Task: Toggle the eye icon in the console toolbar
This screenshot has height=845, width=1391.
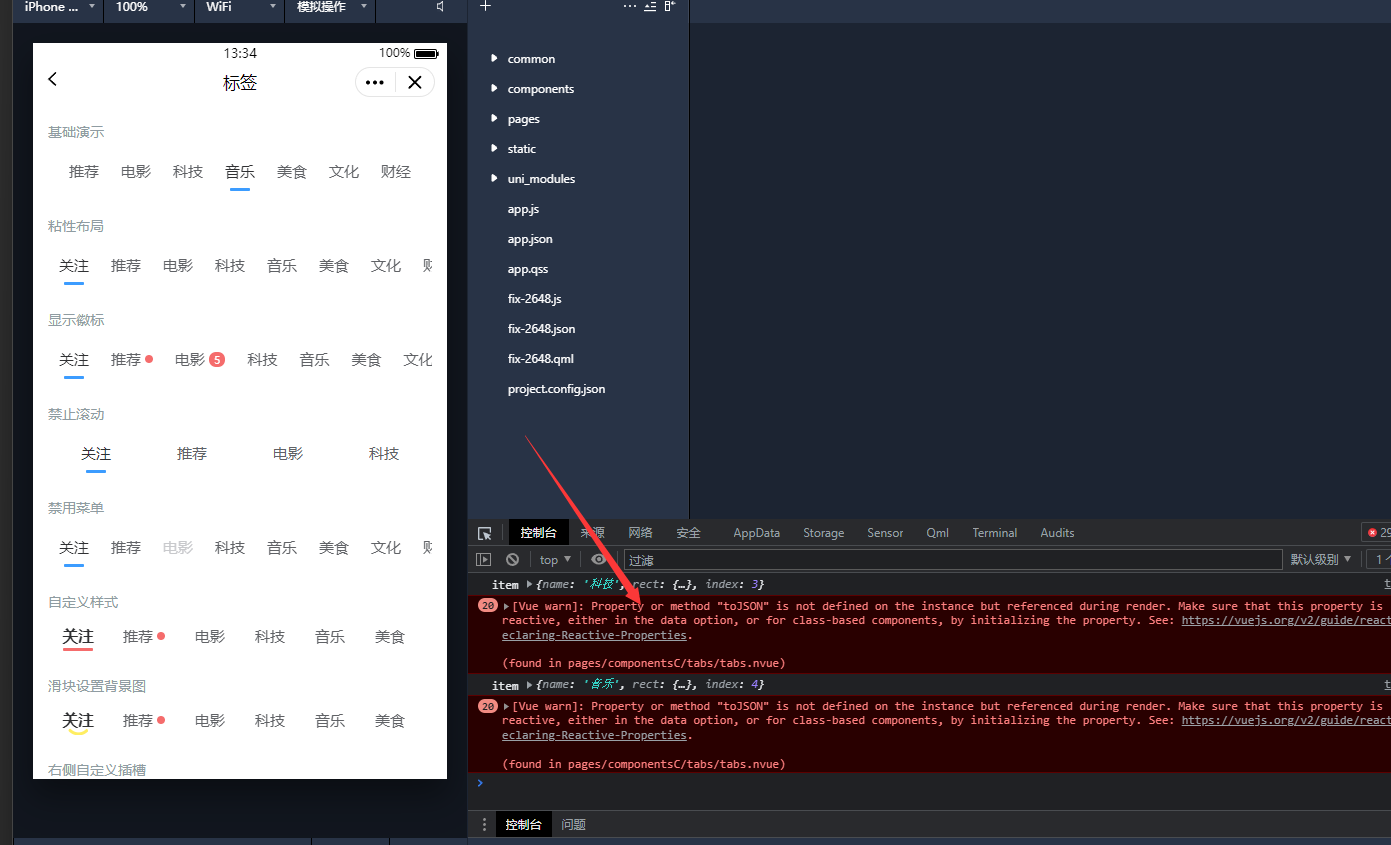Action: tap(598, 558)
